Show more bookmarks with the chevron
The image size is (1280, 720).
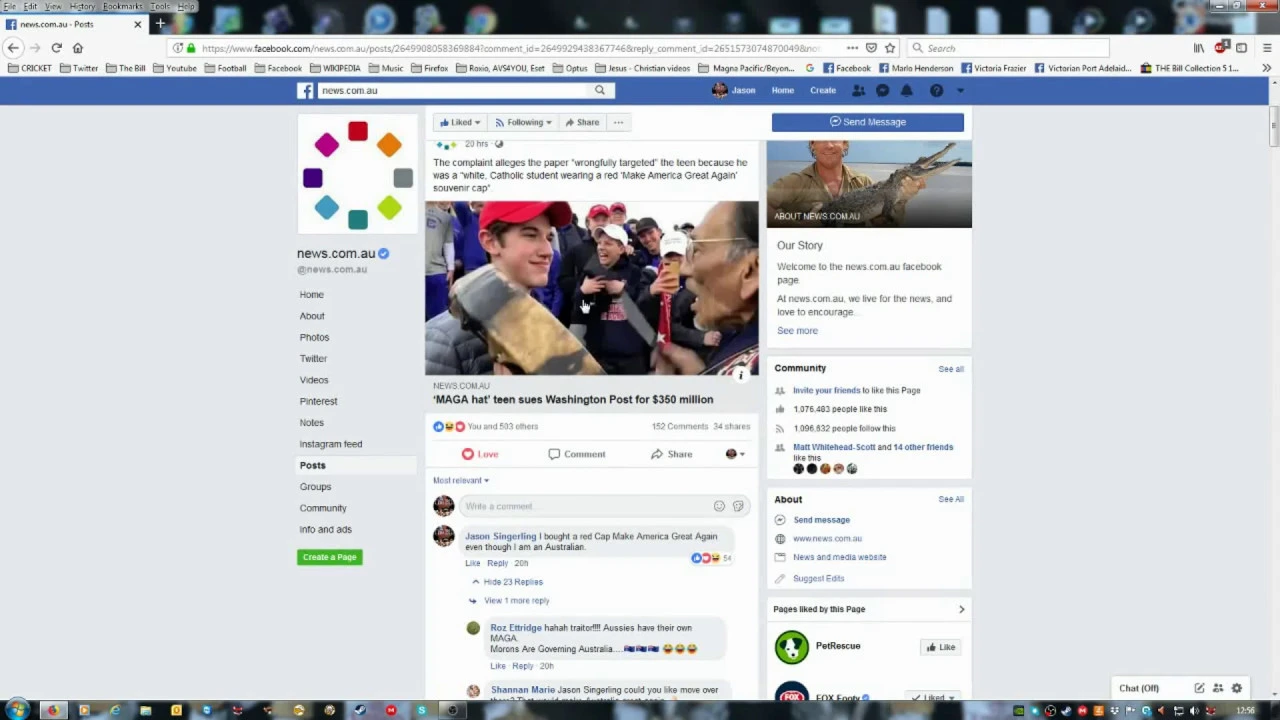[1266, 68]
